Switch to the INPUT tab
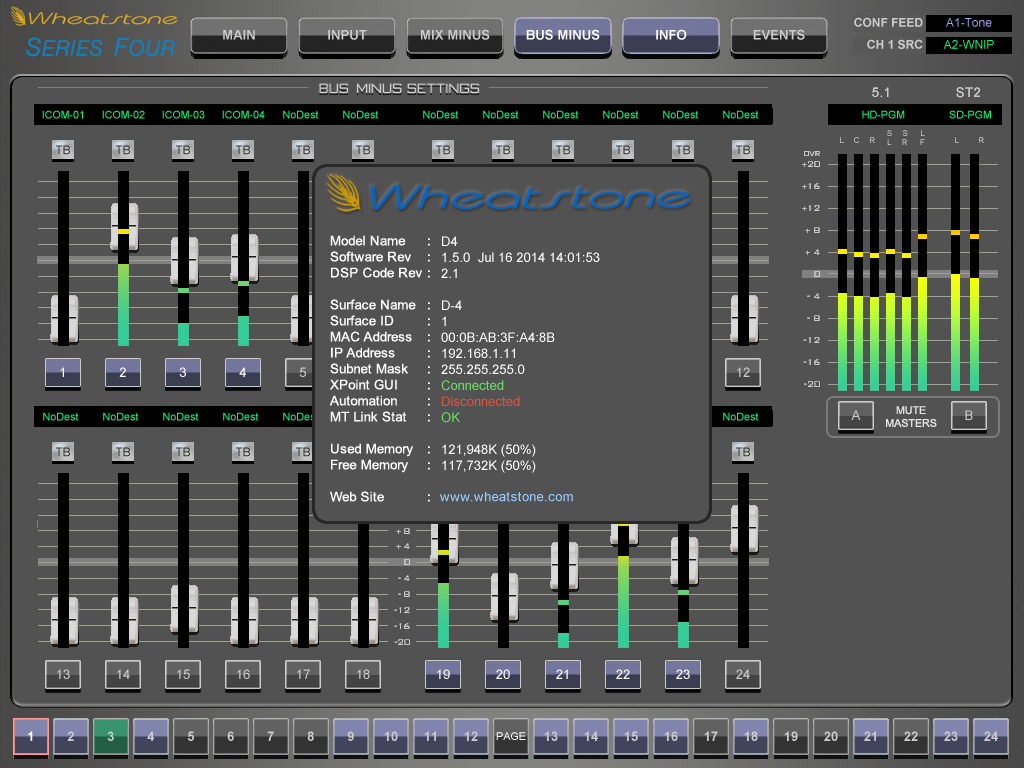The image size is (1024, 768). 346,35
